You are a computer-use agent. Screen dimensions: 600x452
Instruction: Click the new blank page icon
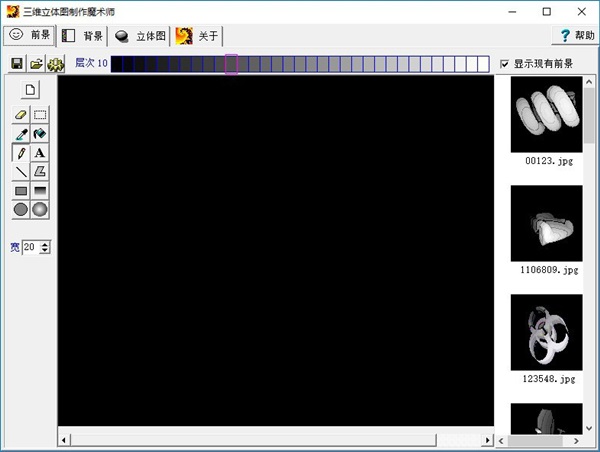(x=30, y=90)
